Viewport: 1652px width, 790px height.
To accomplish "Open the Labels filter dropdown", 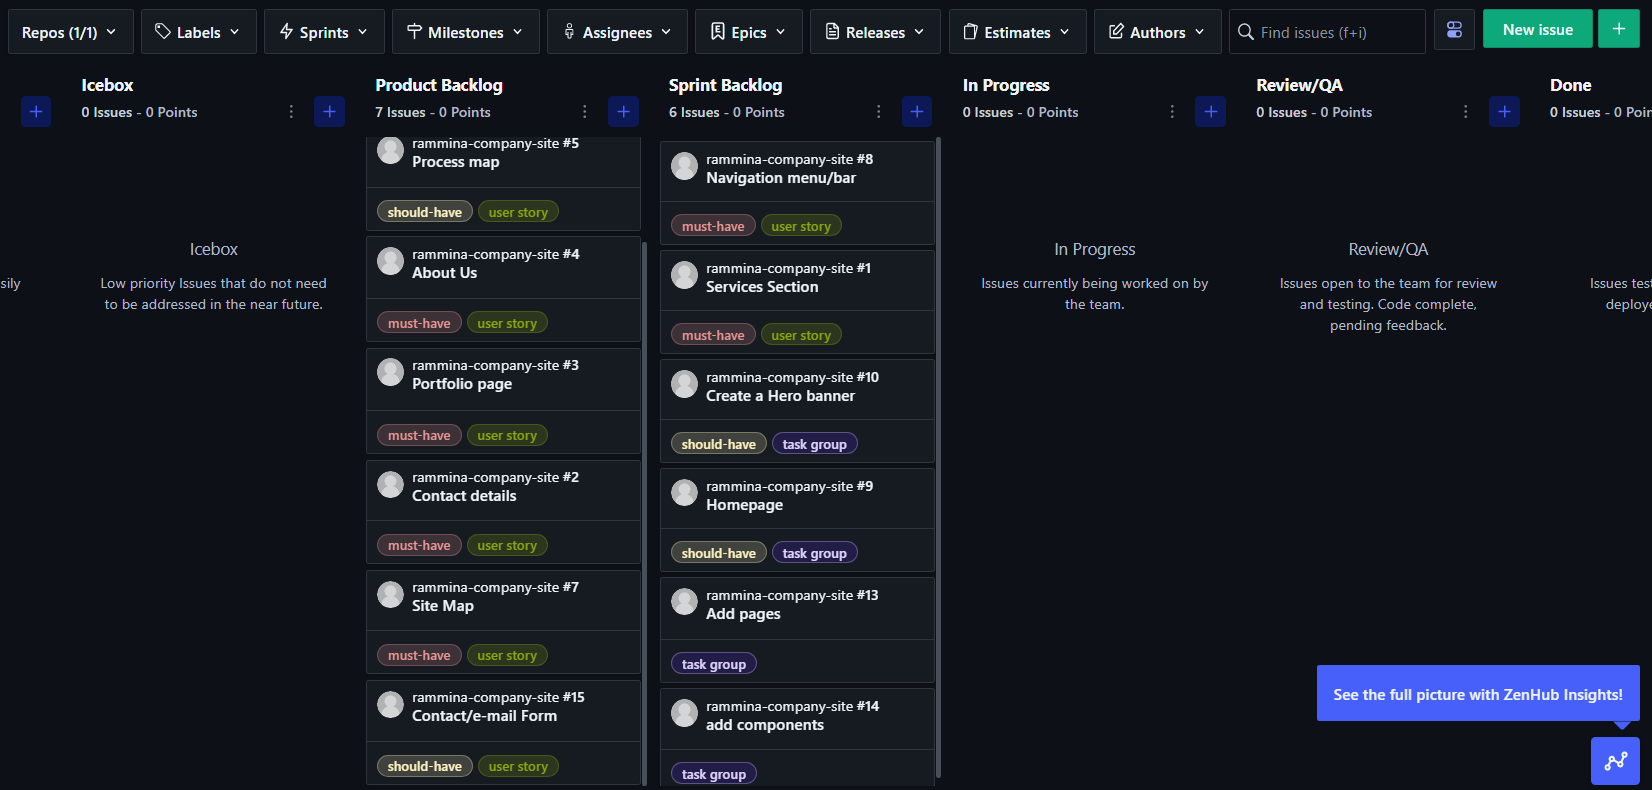I will pos(198,32).
